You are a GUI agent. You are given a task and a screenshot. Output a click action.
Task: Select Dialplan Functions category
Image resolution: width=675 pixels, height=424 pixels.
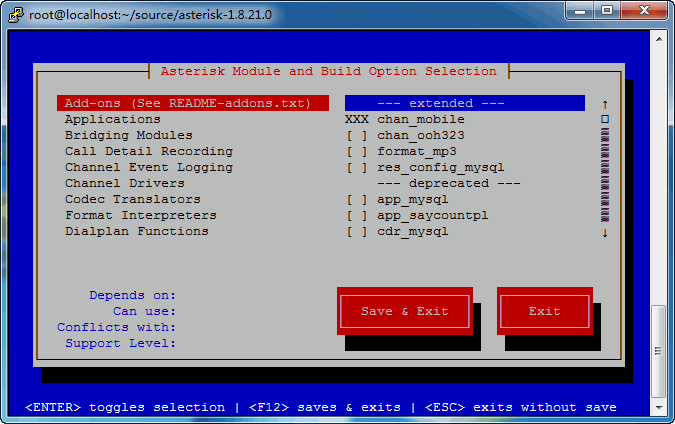click(137, 231)
